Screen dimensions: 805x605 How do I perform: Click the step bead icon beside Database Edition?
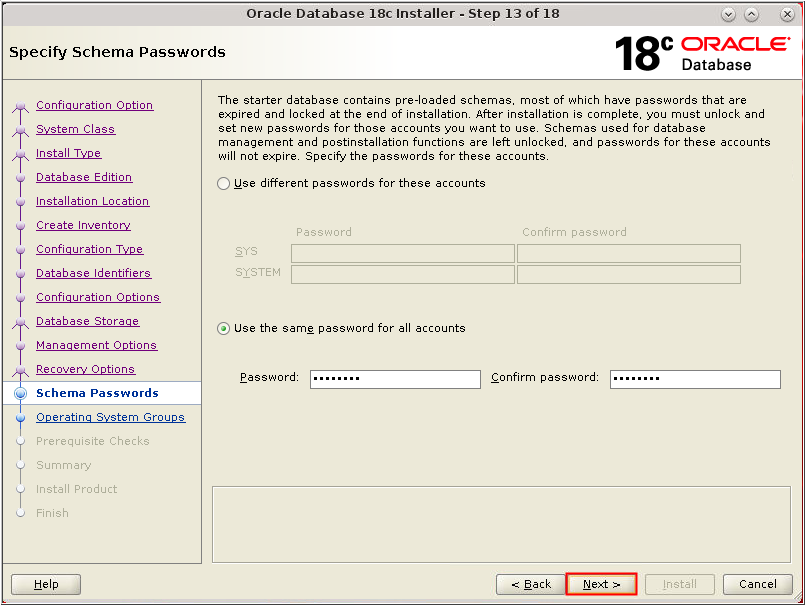(x=21, y=177)
